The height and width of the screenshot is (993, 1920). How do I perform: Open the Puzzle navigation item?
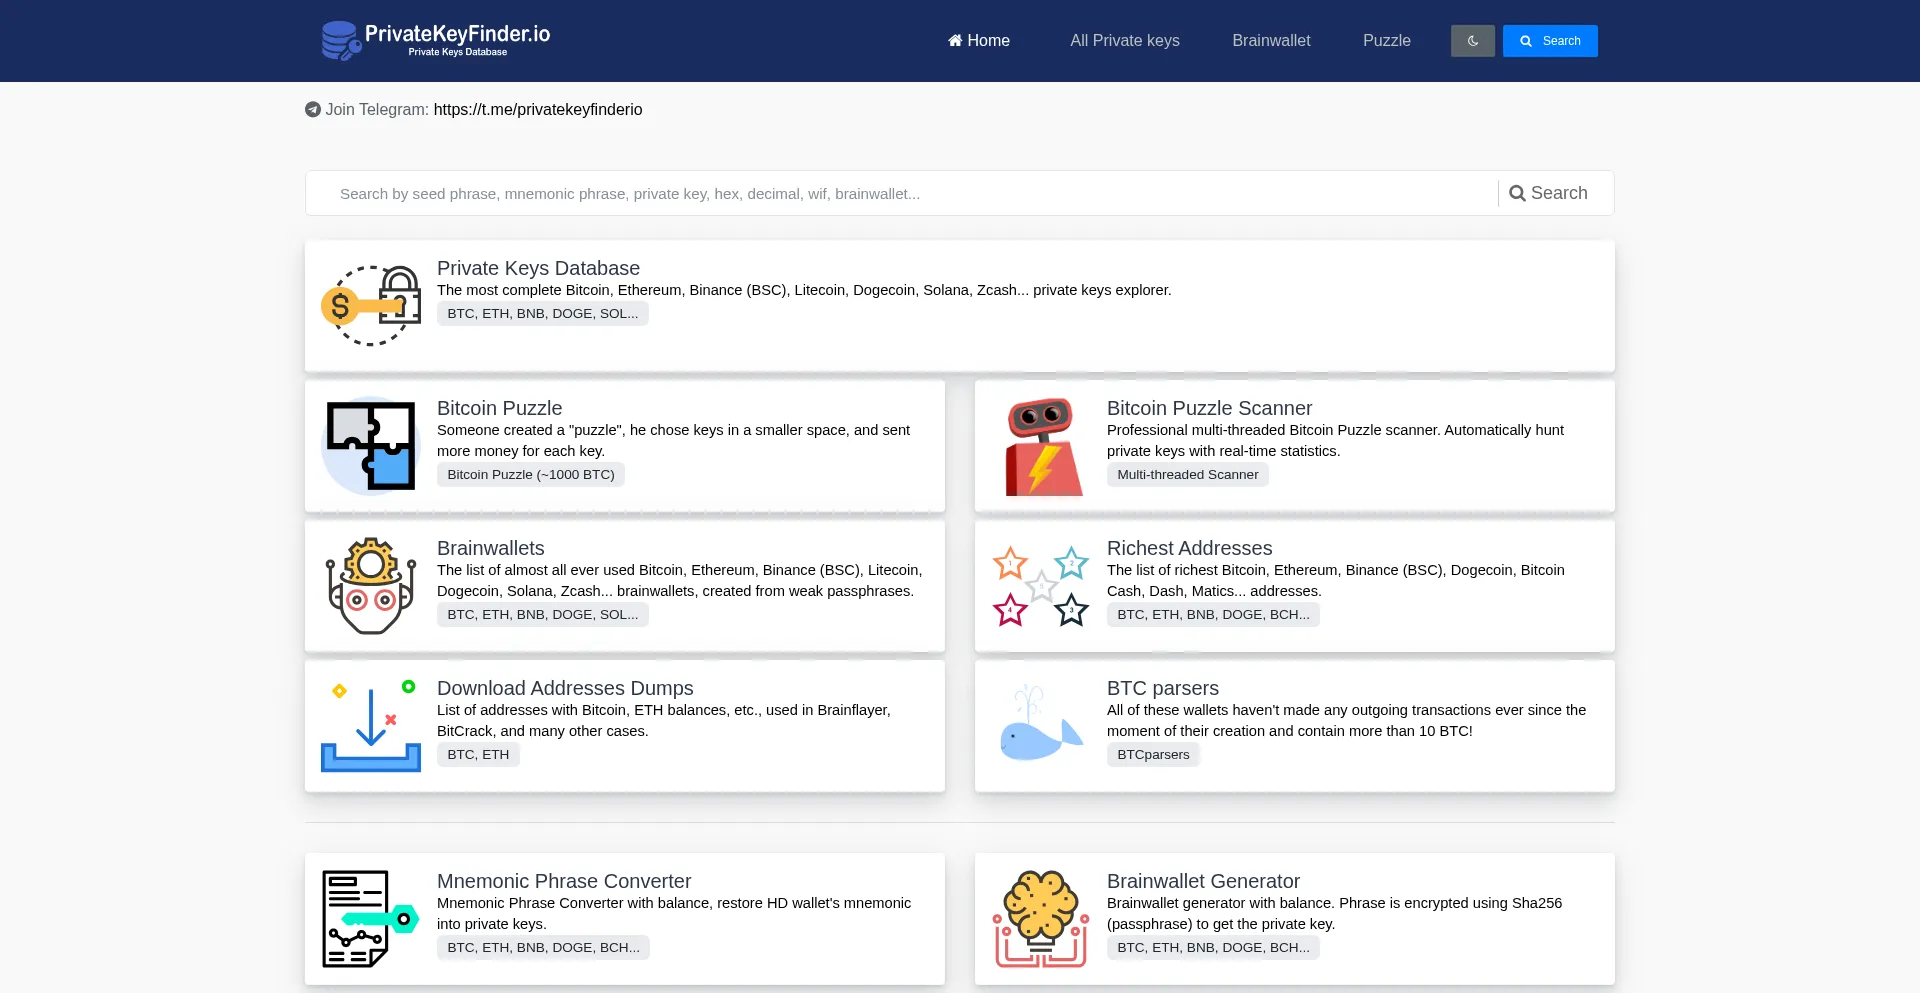[x=1386, y=41]
